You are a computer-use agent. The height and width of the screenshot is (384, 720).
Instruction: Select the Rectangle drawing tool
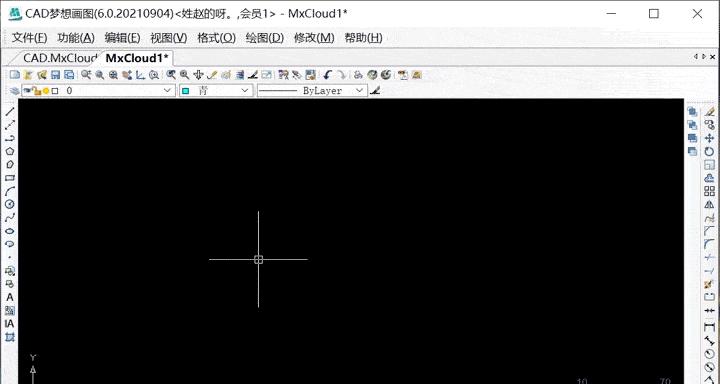point(10,178)
